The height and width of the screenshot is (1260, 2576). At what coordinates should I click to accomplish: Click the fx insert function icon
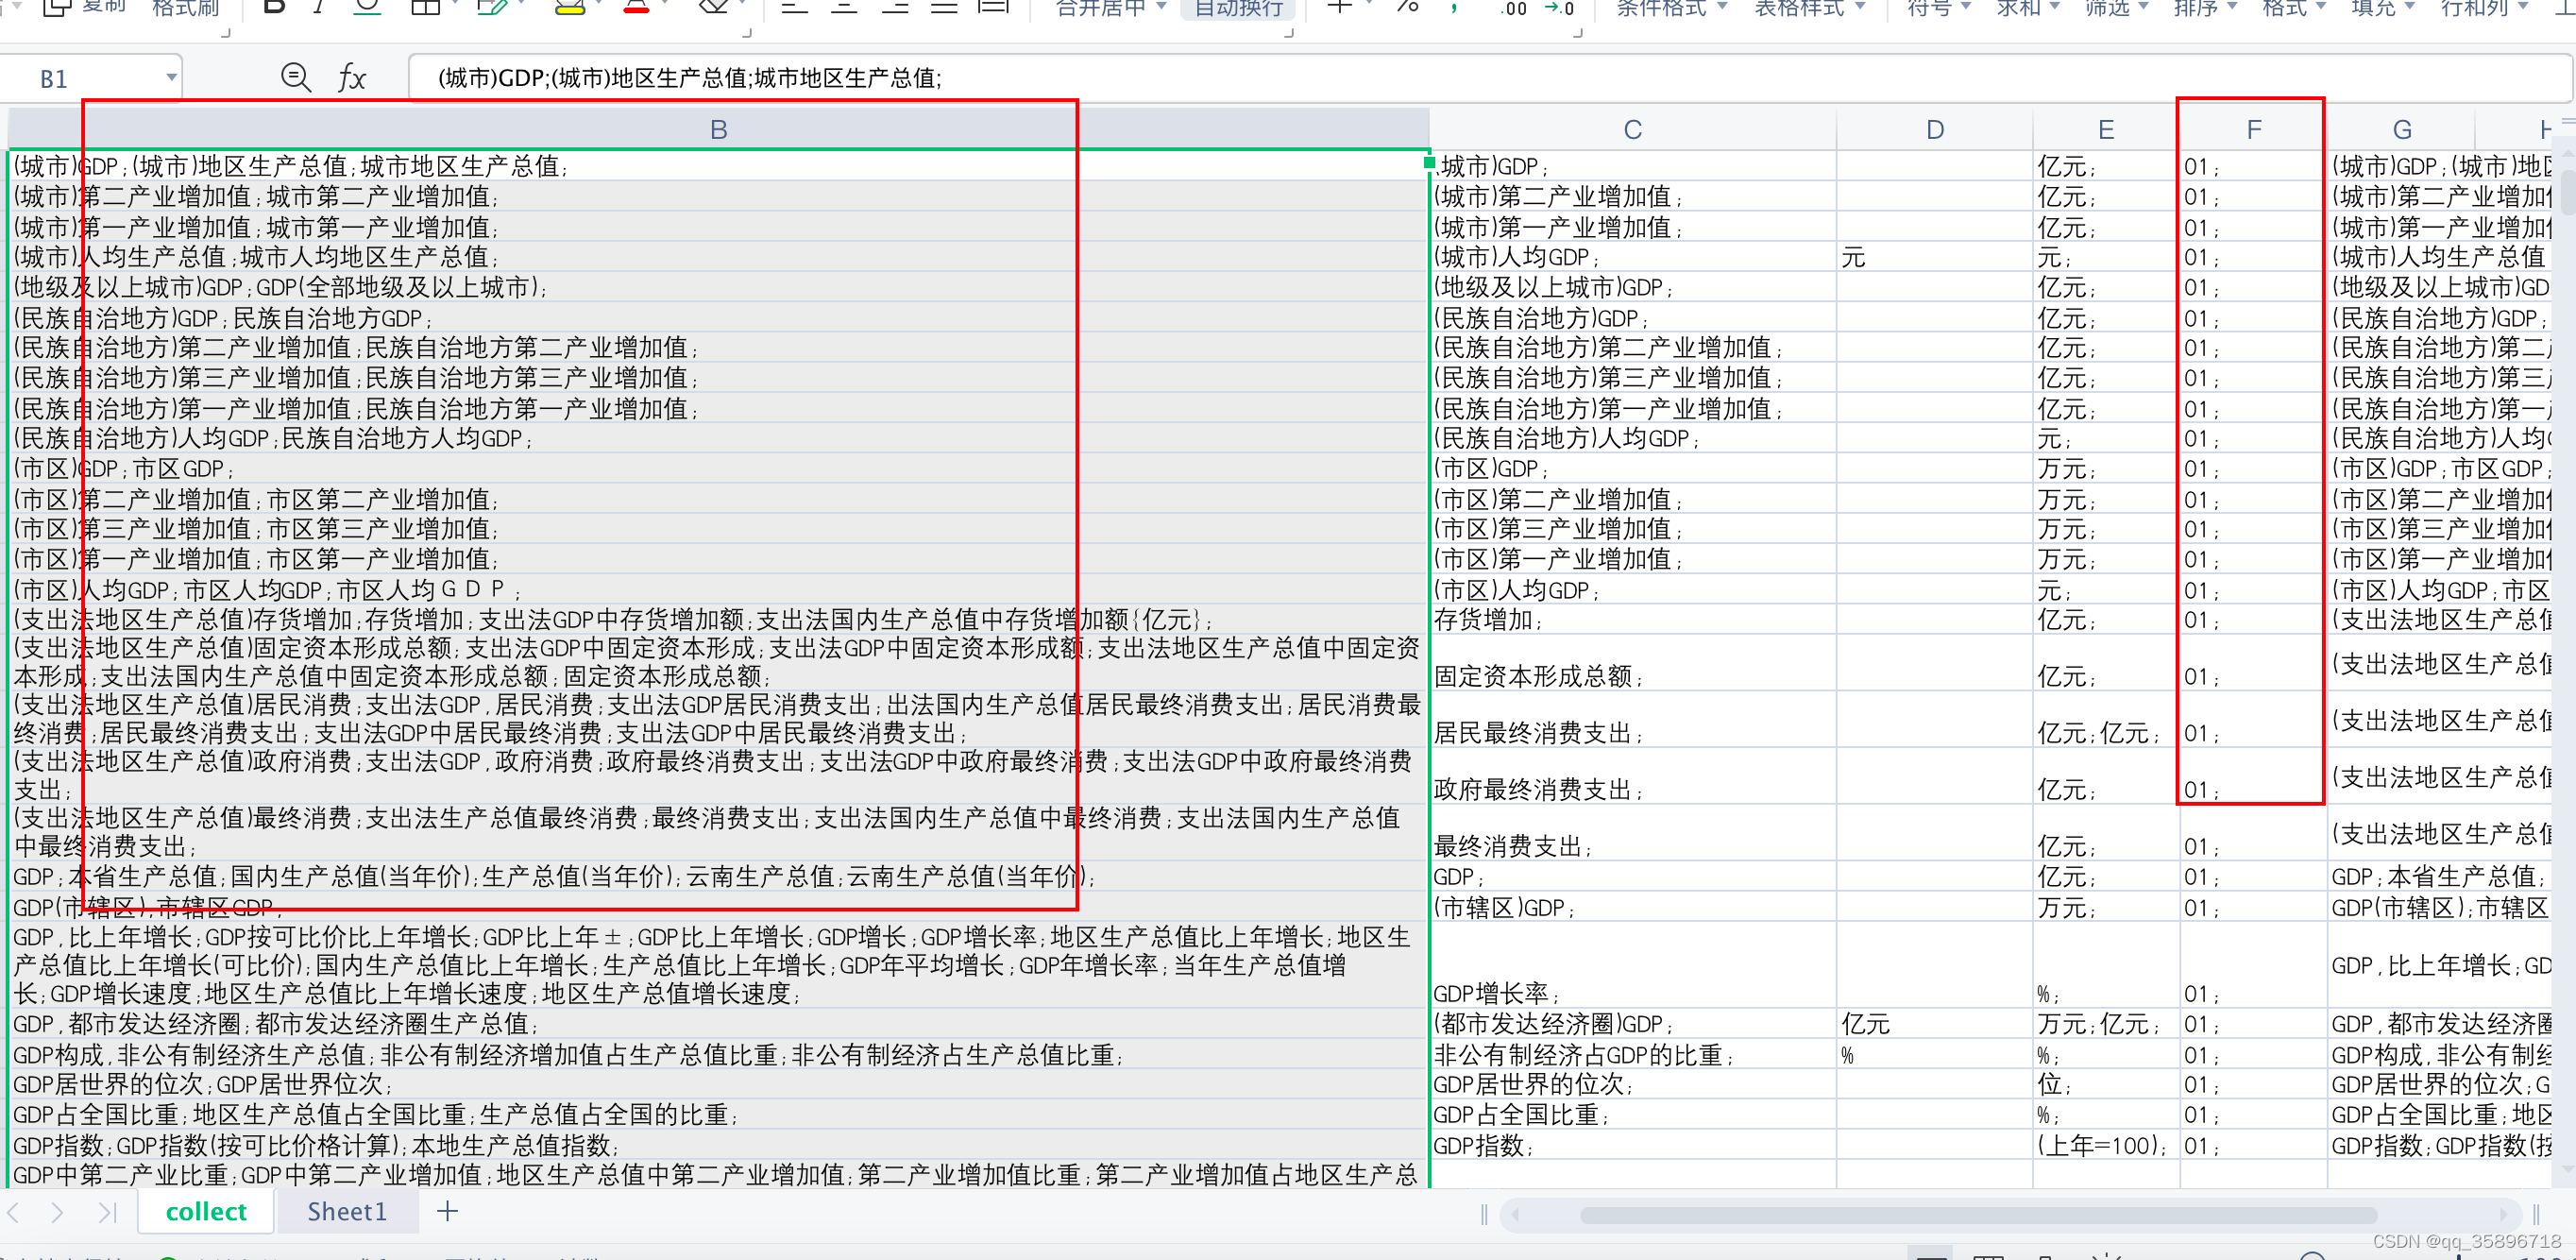coord(351,78)
